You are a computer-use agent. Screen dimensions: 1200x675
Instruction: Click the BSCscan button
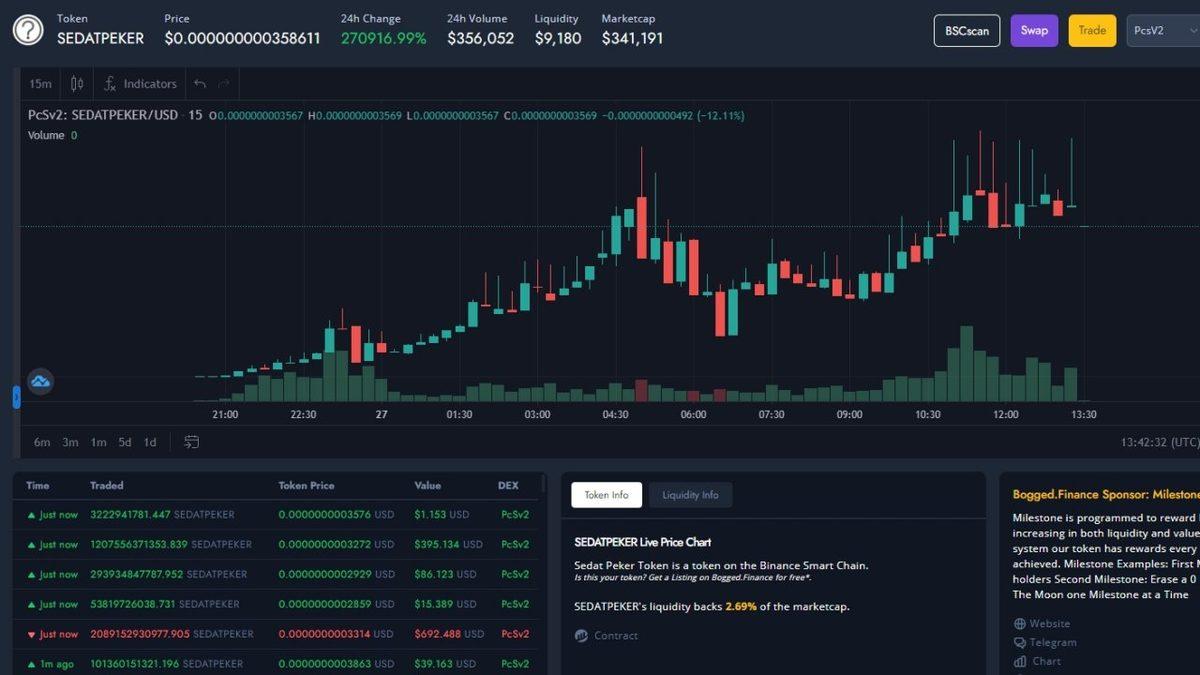[x=966, y=30]
